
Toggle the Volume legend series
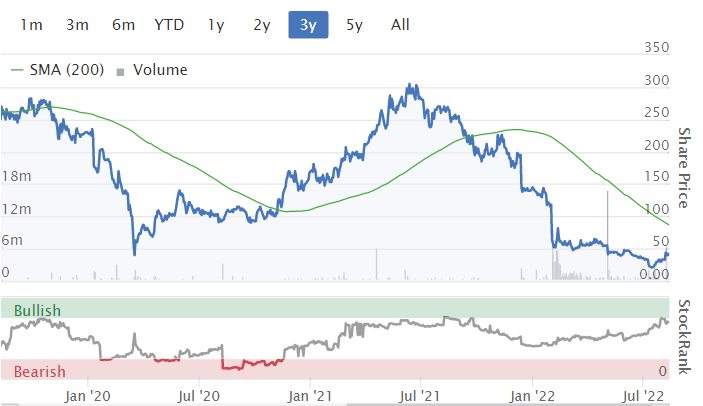(159, 70)
